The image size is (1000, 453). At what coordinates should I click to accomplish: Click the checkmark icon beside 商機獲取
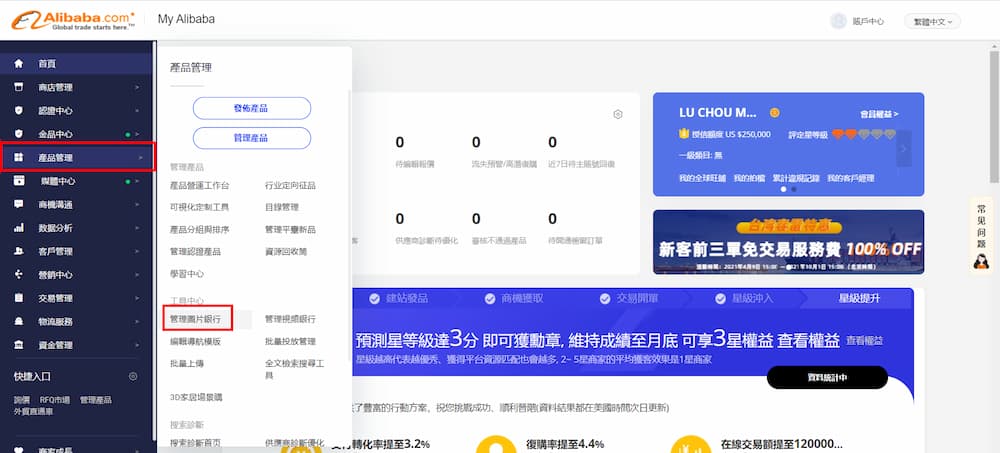(490, 299)
